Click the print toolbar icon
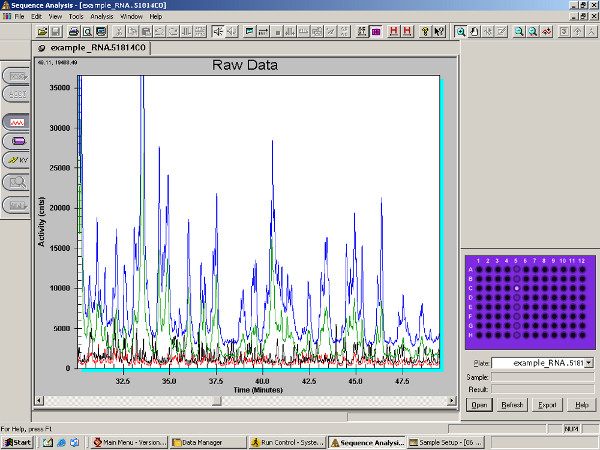600x450 pixels. 74,31
